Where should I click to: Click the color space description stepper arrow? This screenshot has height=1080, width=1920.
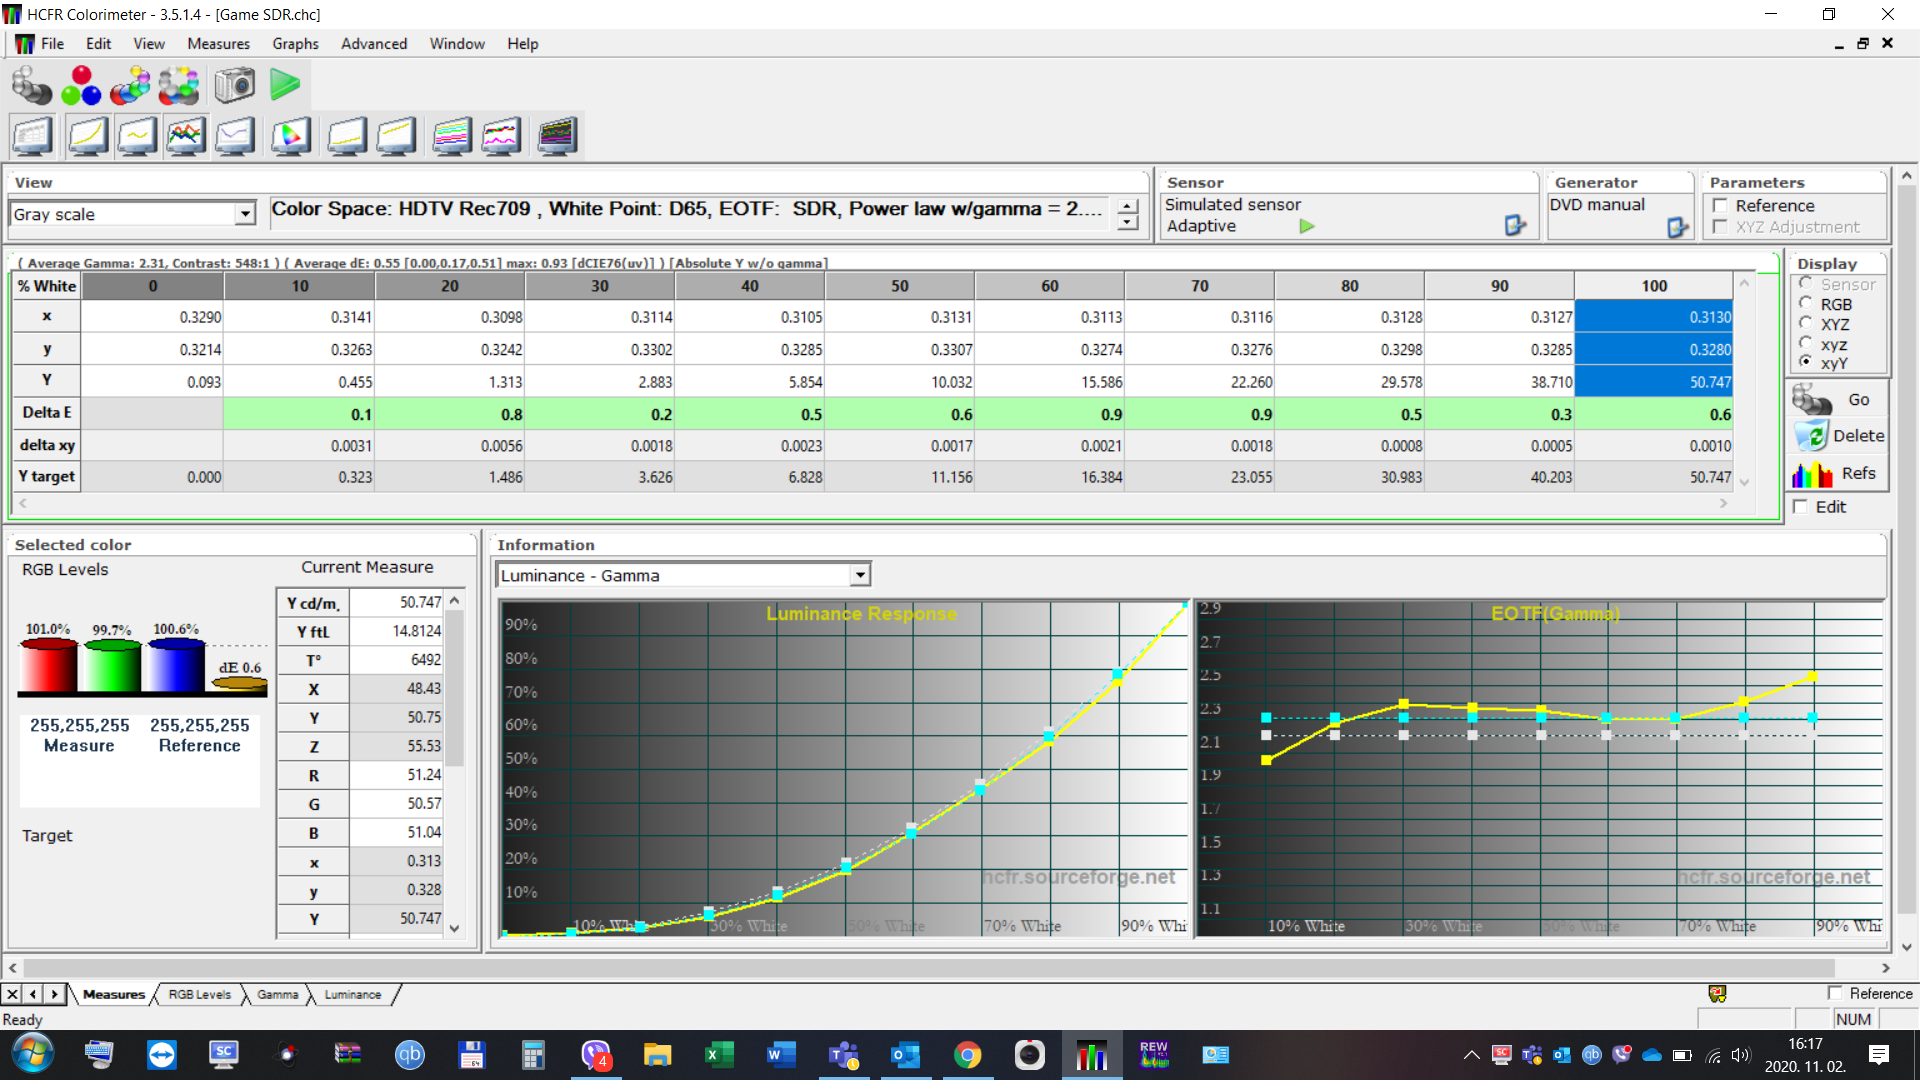tap(1128, 207)
